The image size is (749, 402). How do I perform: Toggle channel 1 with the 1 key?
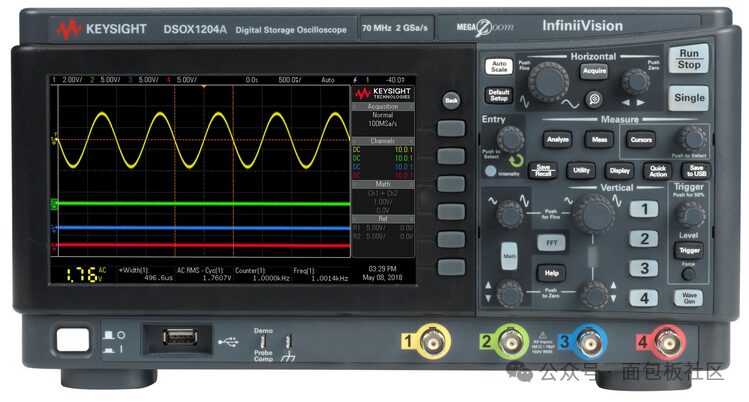point(644,209)
